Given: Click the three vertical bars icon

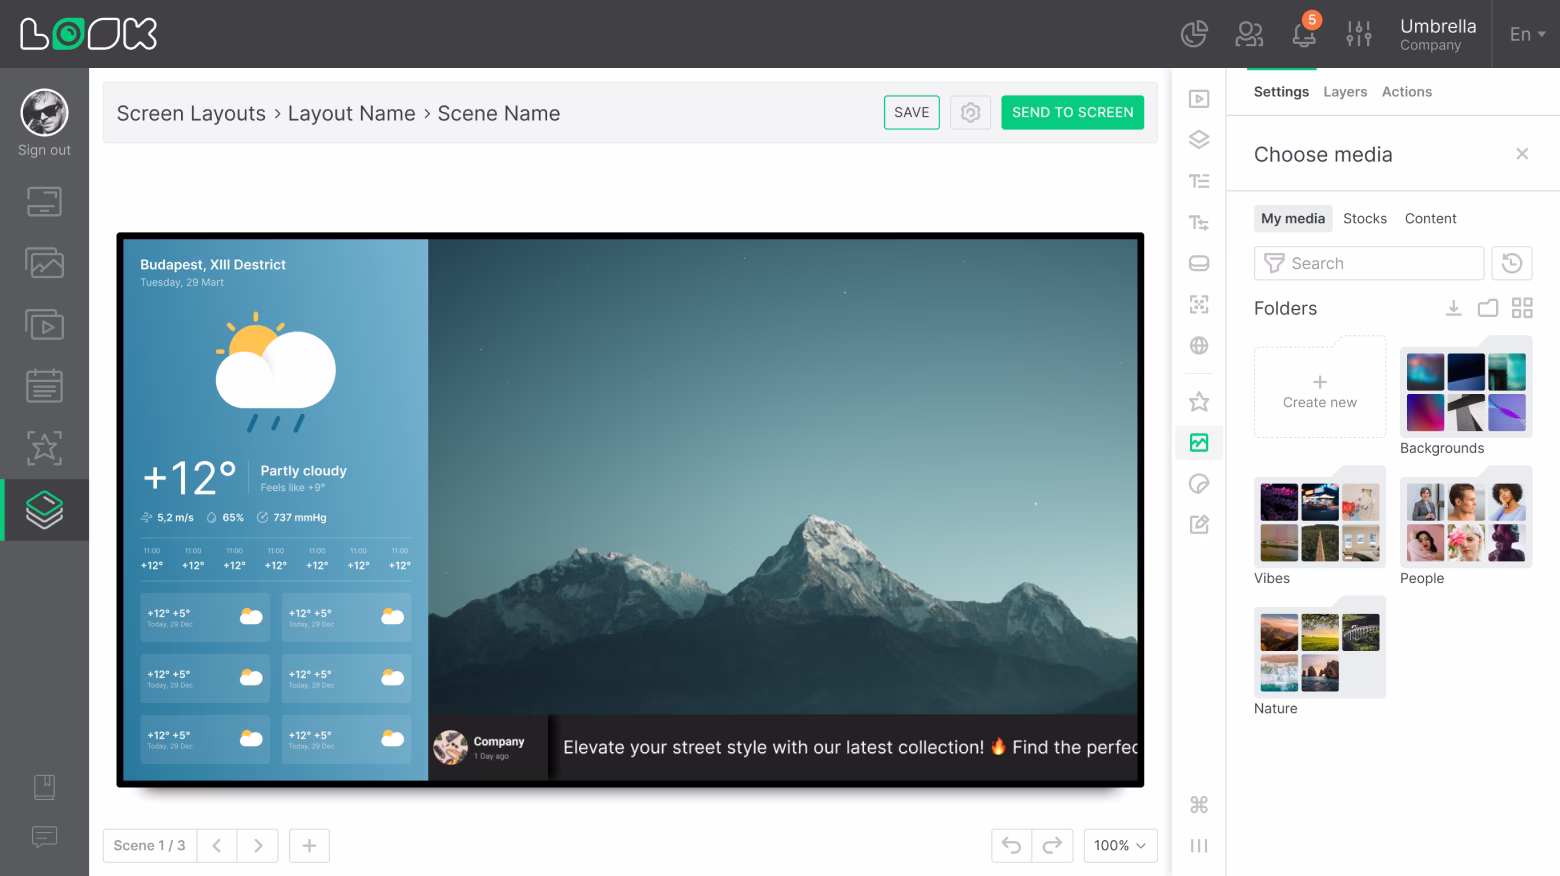Looking at the screenshot, I should [1199, 846].
